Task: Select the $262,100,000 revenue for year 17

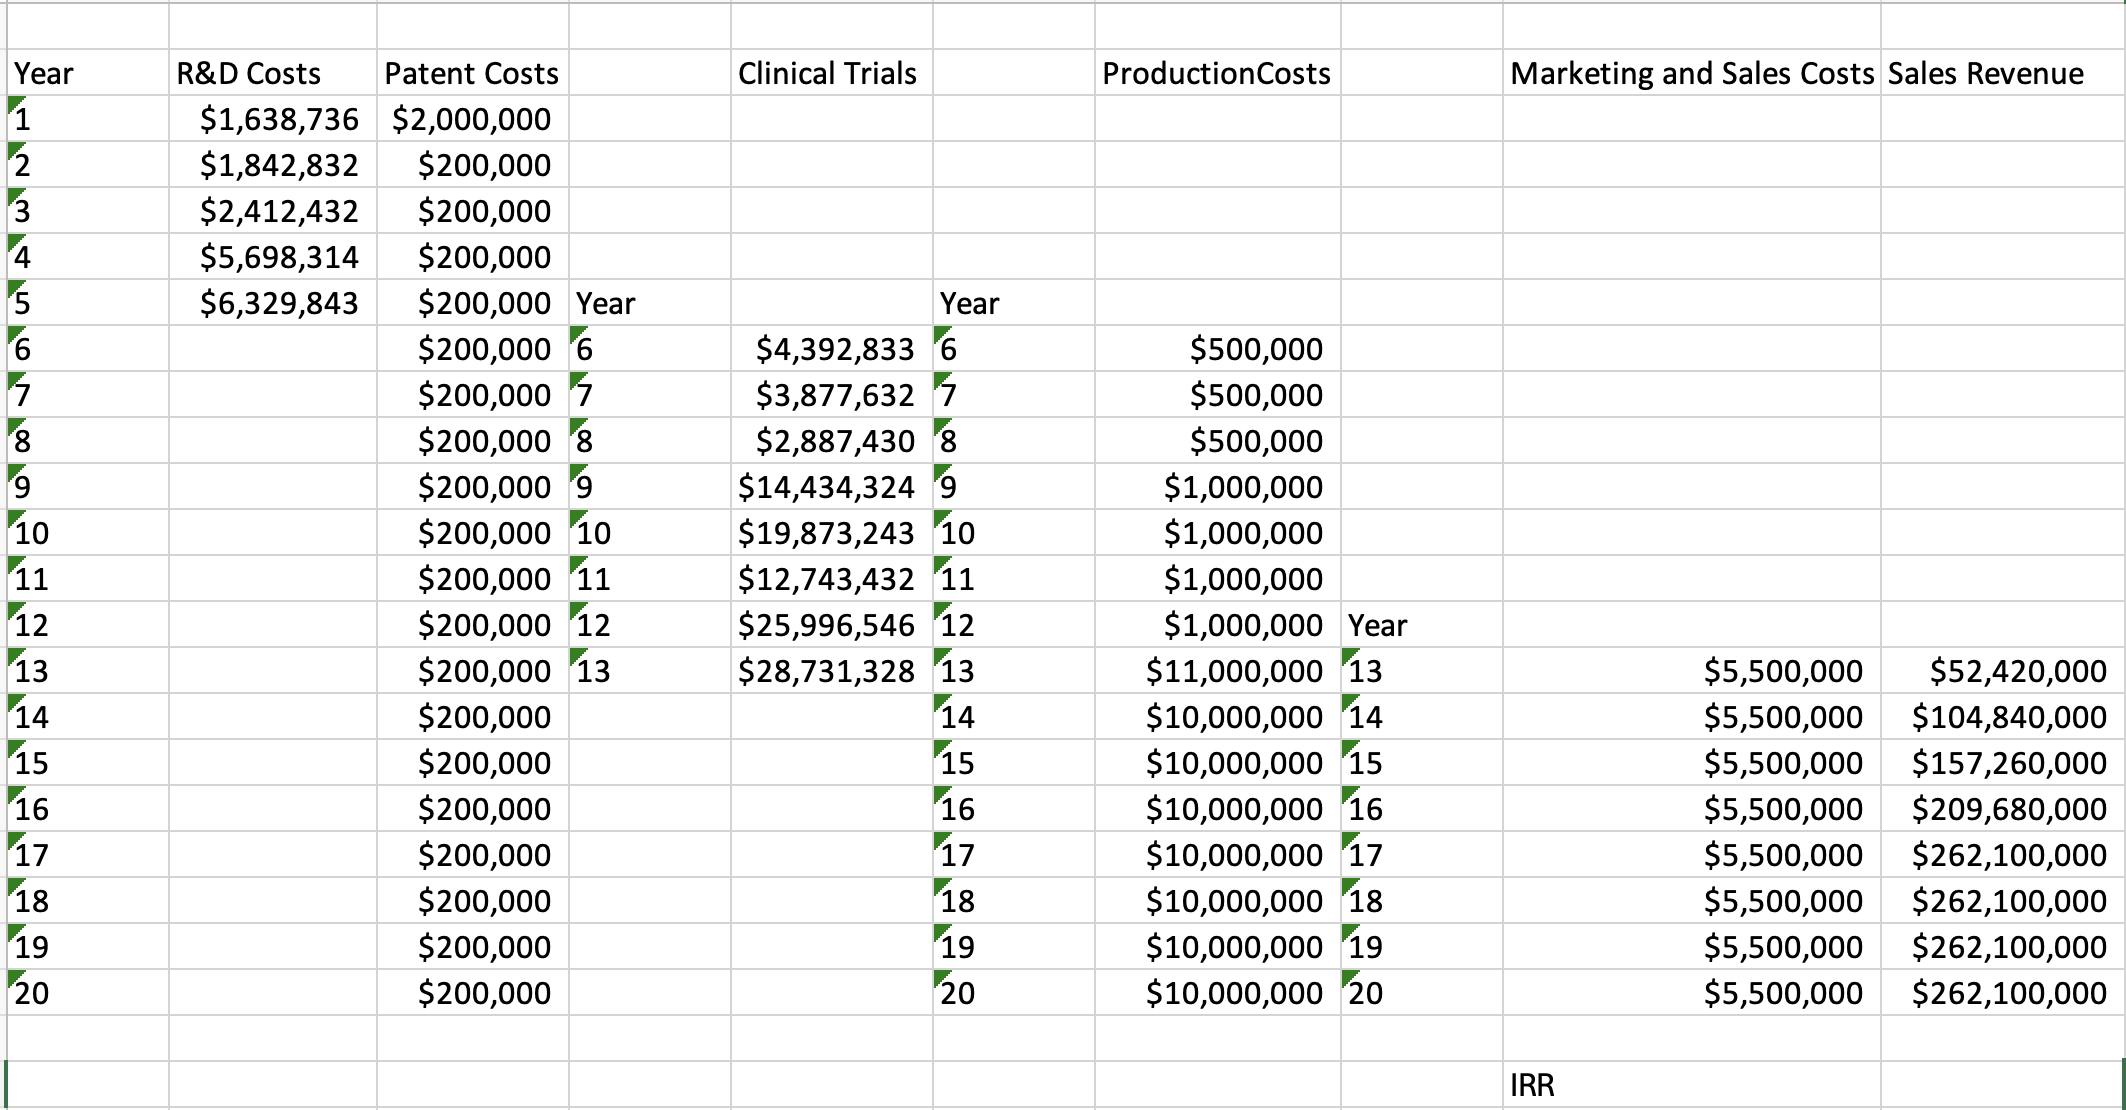Action: (x=2003, y=855)
